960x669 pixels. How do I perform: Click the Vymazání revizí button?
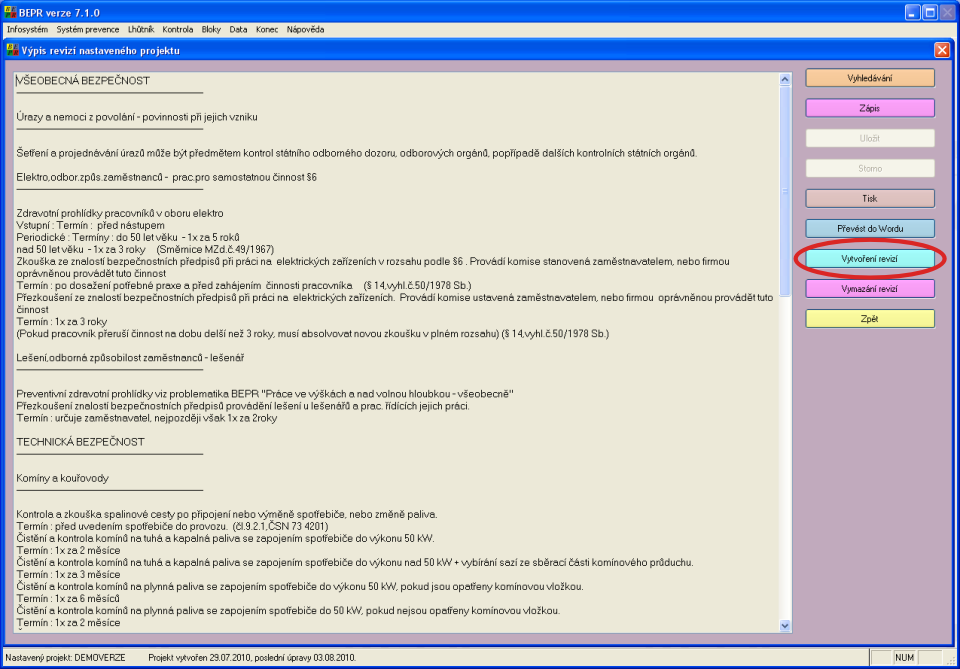(x=870, y=288)
